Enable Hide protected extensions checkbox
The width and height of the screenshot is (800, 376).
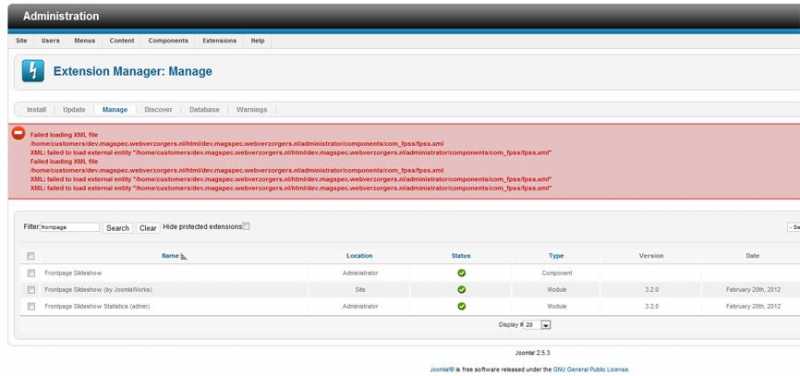tap(246, 226)
